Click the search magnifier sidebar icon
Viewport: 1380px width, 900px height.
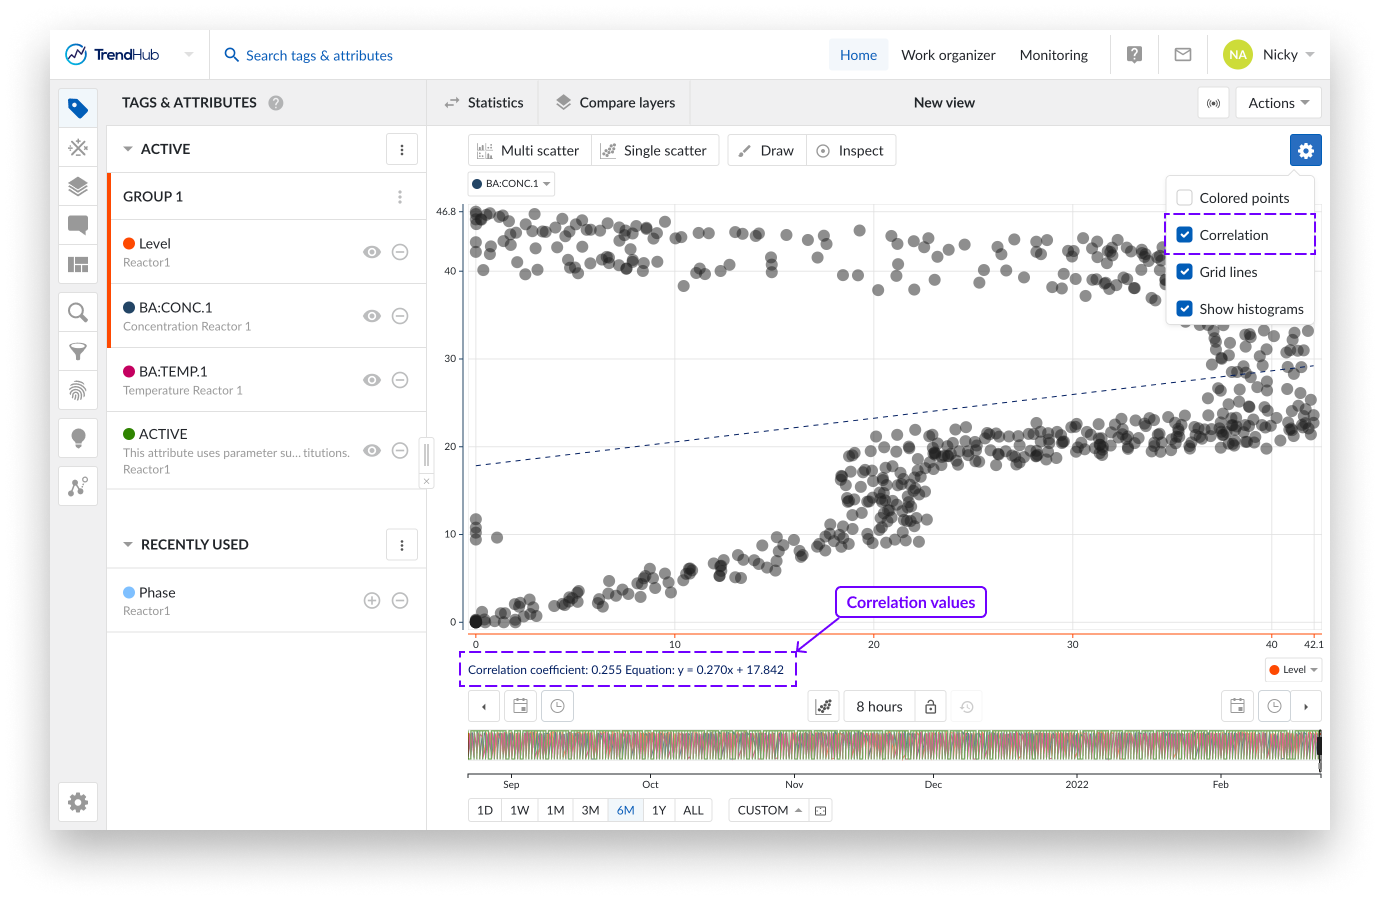pyautogui.click(x=78, y=313)
